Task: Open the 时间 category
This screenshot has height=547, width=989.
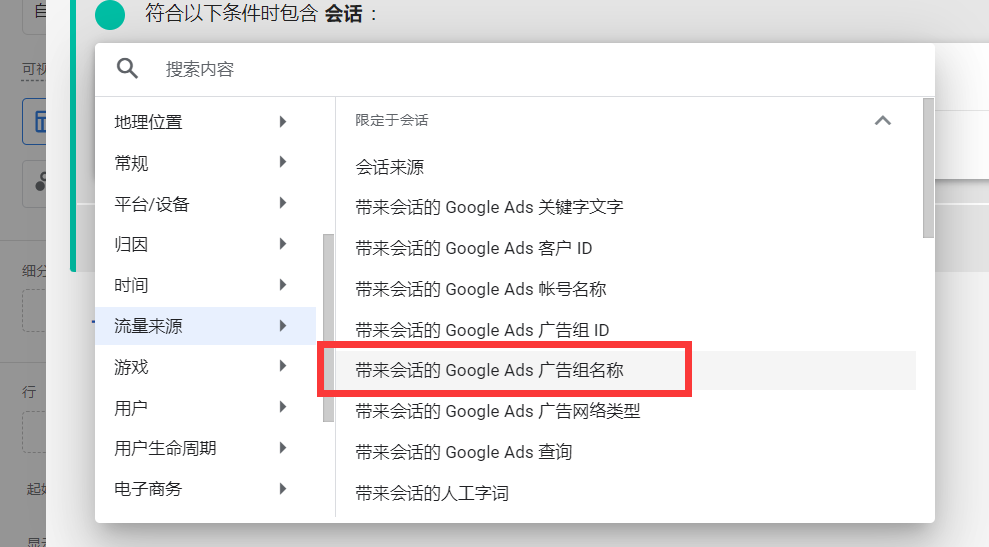Action: point(205,285)
